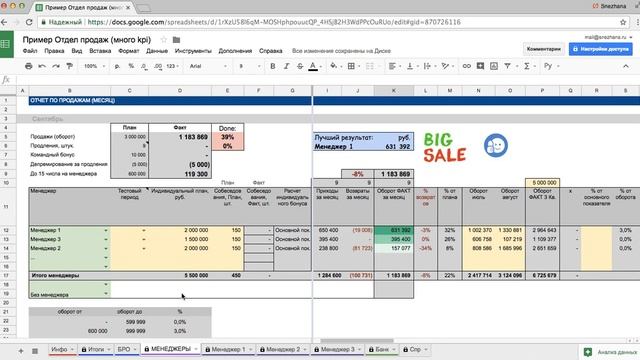
Task: Switch to the Менеджер 2 sheet tab
Action: (x=283, y=349)
